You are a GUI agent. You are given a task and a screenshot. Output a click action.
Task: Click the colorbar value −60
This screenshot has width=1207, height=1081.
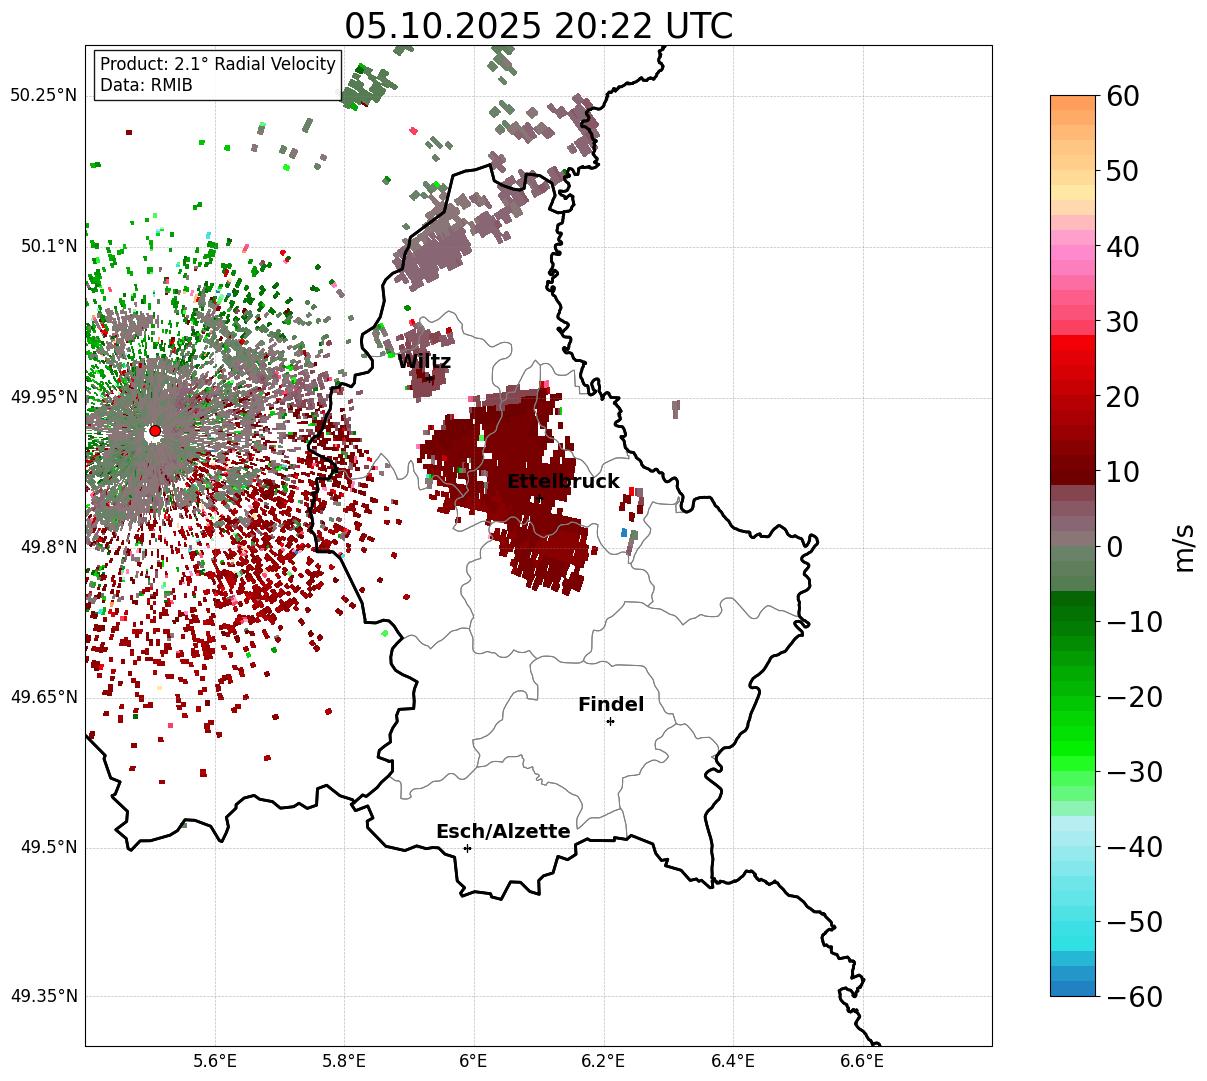[x=1134, y=996]
